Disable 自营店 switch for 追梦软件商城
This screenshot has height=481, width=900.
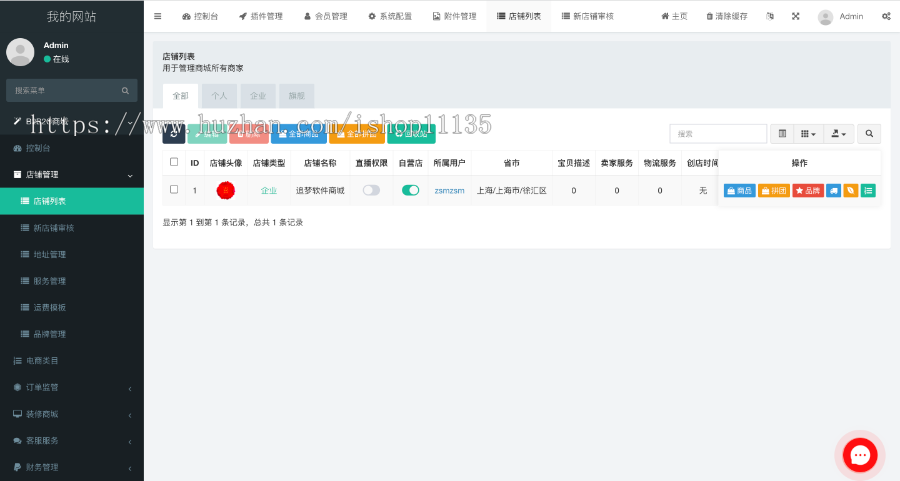(410, 191)
